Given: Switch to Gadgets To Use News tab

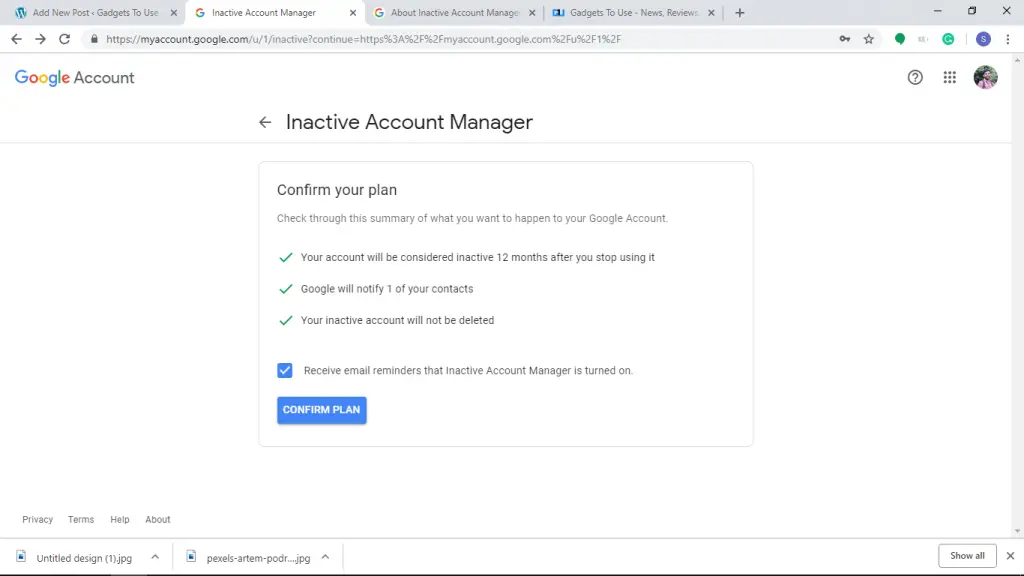Looking at the screenshot, I should coord(634,12).
